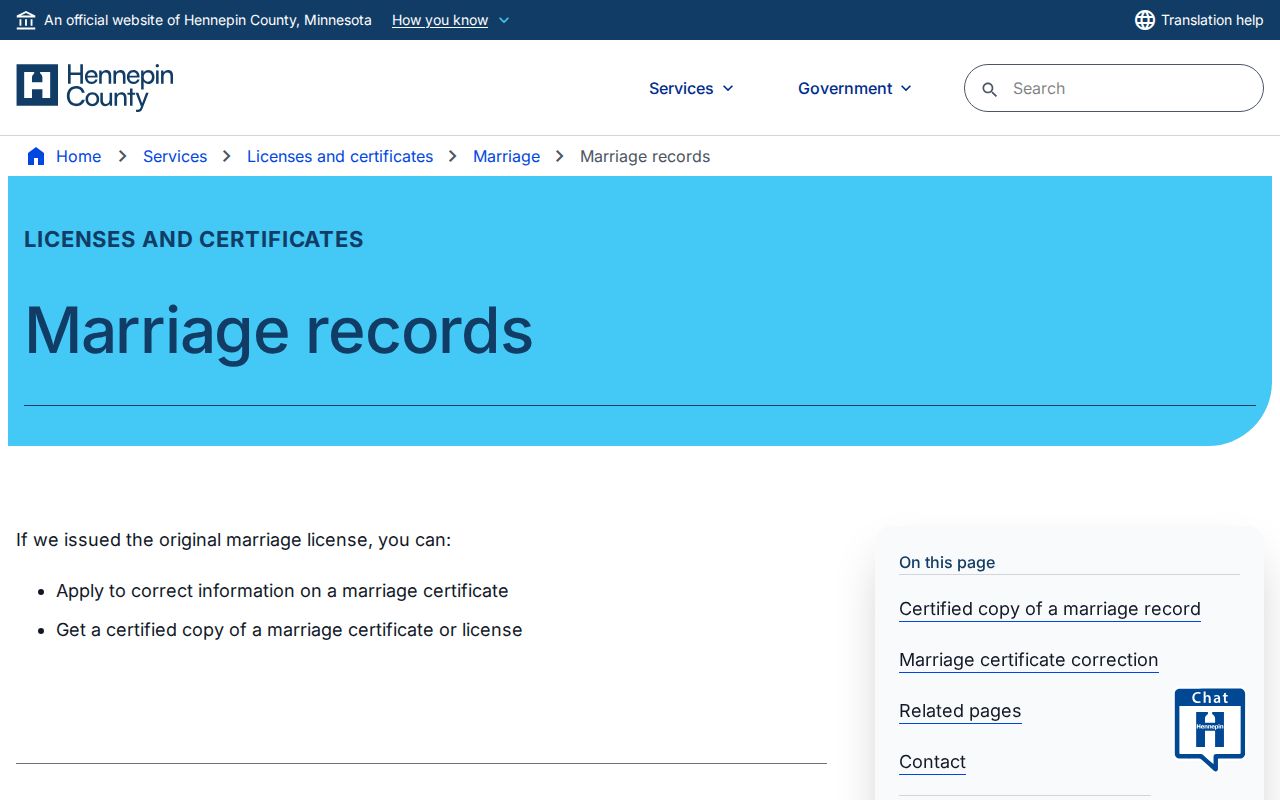Expand the How you know dropdown
The image size is (1280, 800).
click(x=451, y=20)
